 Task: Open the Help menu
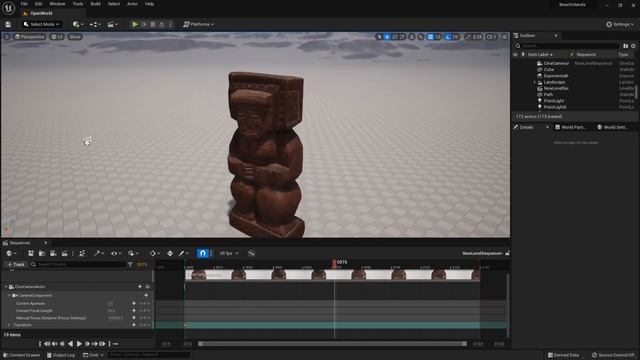[149, 4]
